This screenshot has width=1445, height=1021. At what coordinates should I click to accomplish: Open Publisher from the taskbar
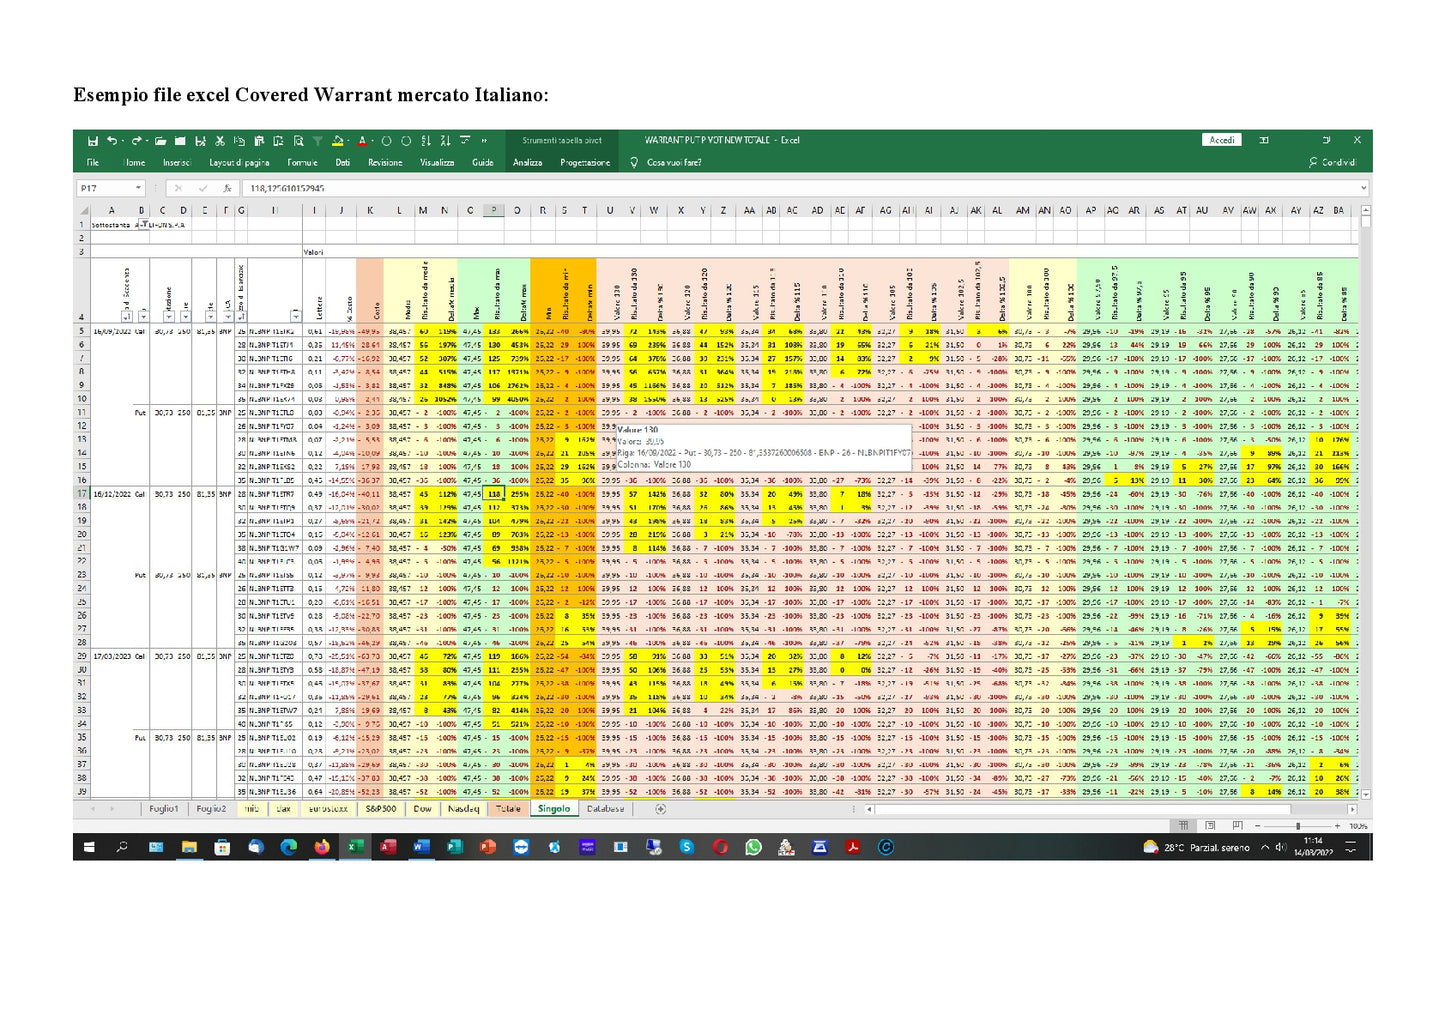point(454,847)
